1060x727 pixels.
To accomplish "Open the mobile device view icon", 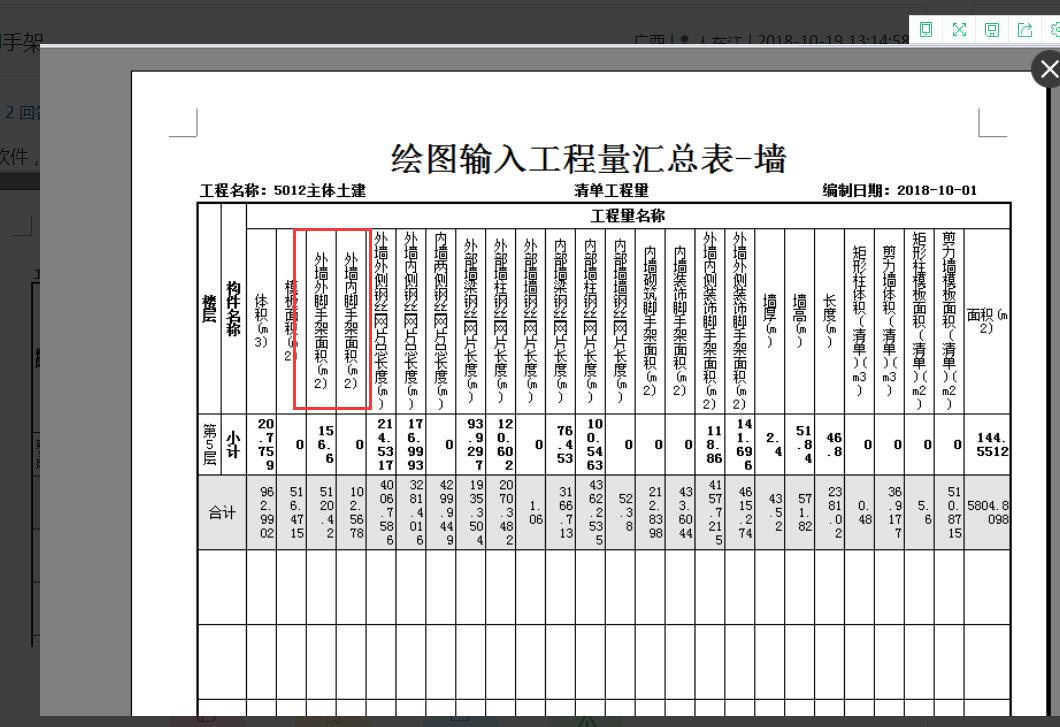I will 926,30.
